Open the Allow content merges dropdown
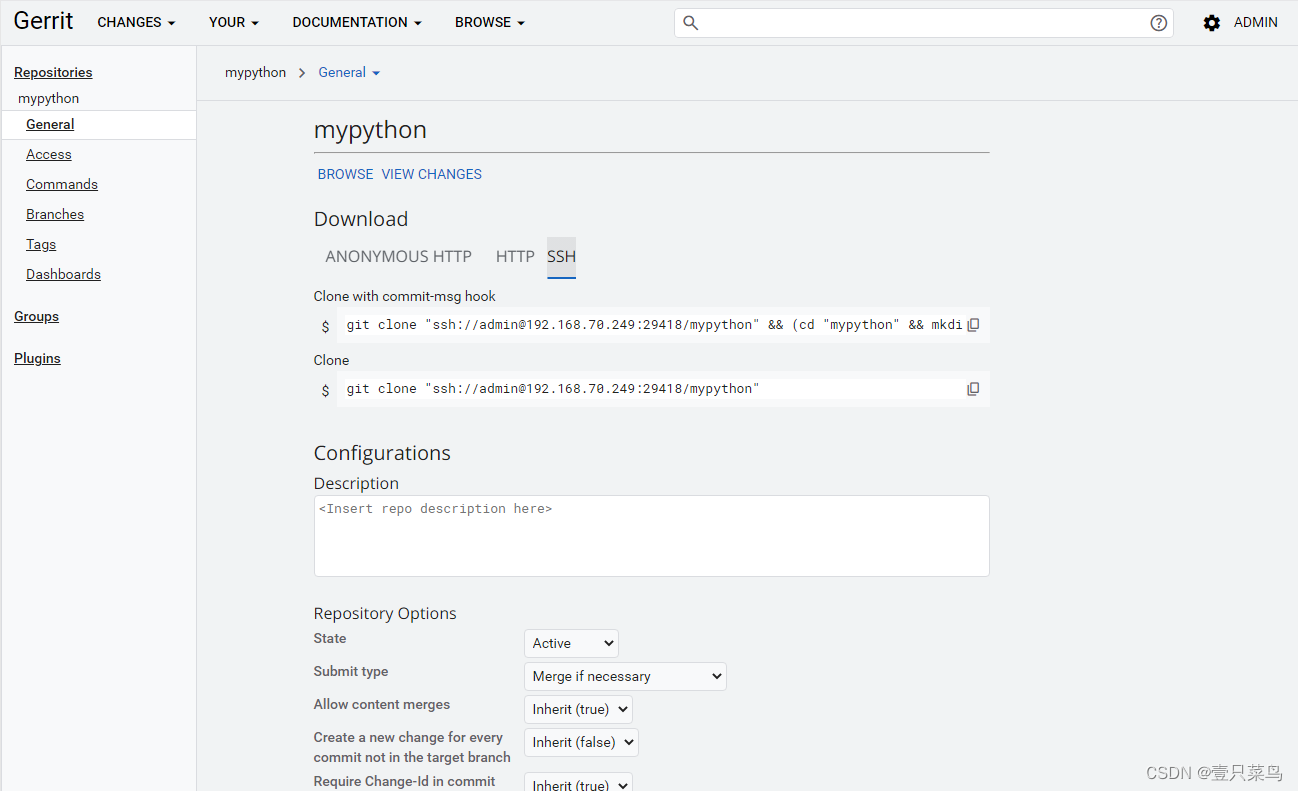The height and width of the screenshot is (791, 1298). point(578,709)
